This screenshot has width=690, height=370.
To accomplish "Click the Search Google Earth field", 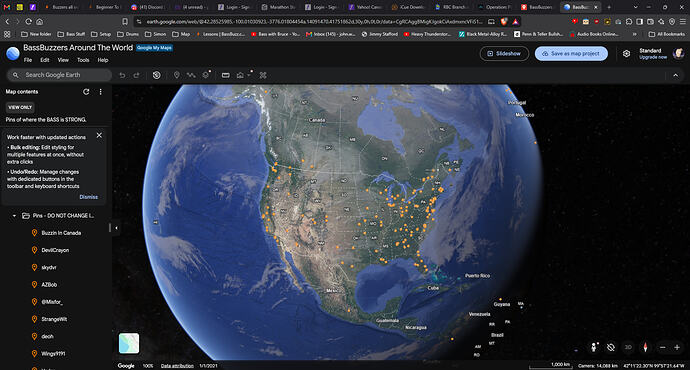I will coord(59,75).
